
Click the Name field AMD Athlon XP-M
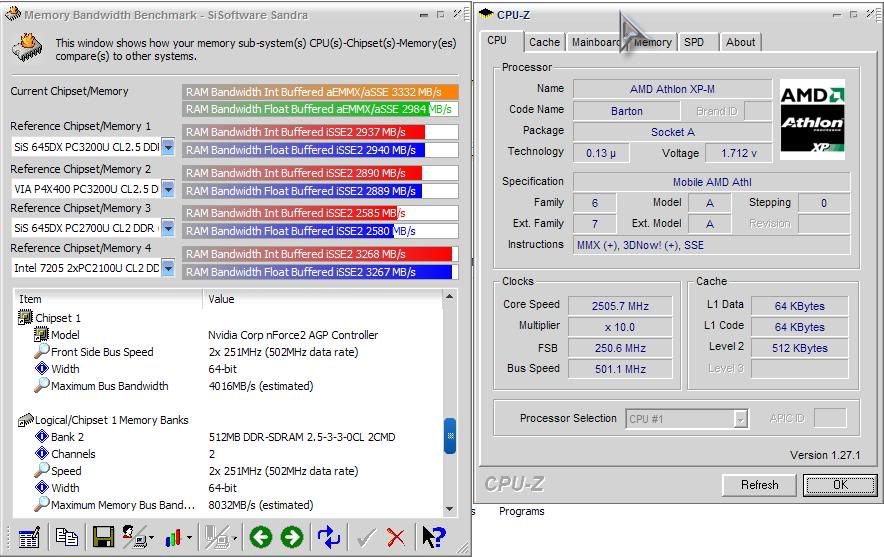click(672, 89)
